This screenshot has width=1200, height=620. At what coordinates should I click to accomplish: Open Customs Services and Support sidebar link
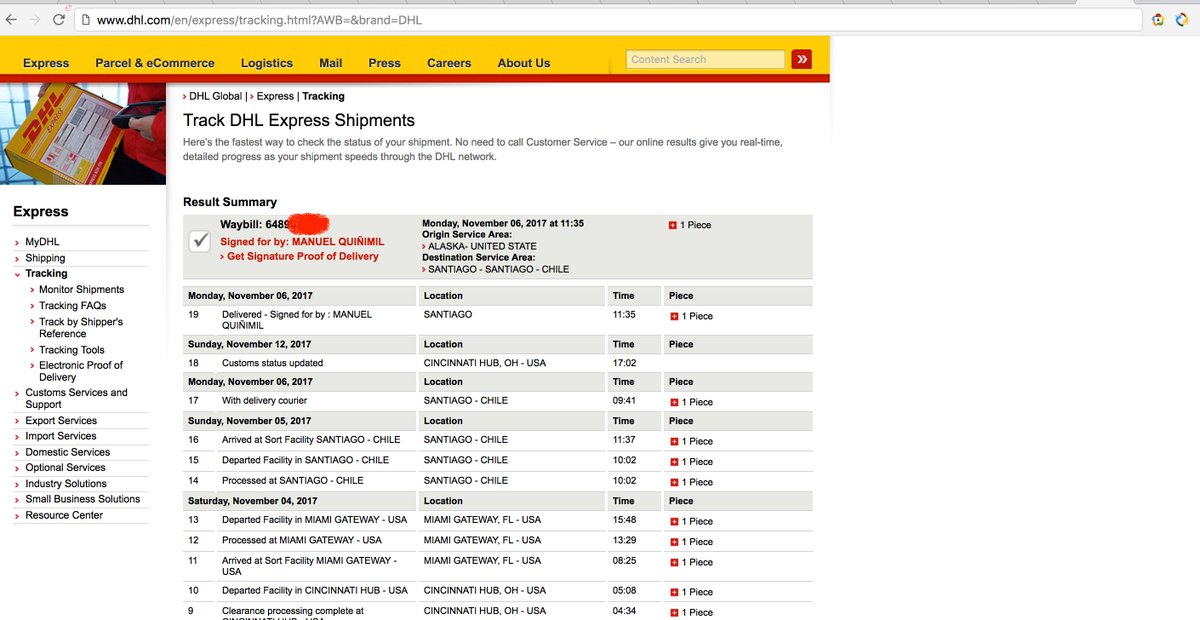coord(77,399)
